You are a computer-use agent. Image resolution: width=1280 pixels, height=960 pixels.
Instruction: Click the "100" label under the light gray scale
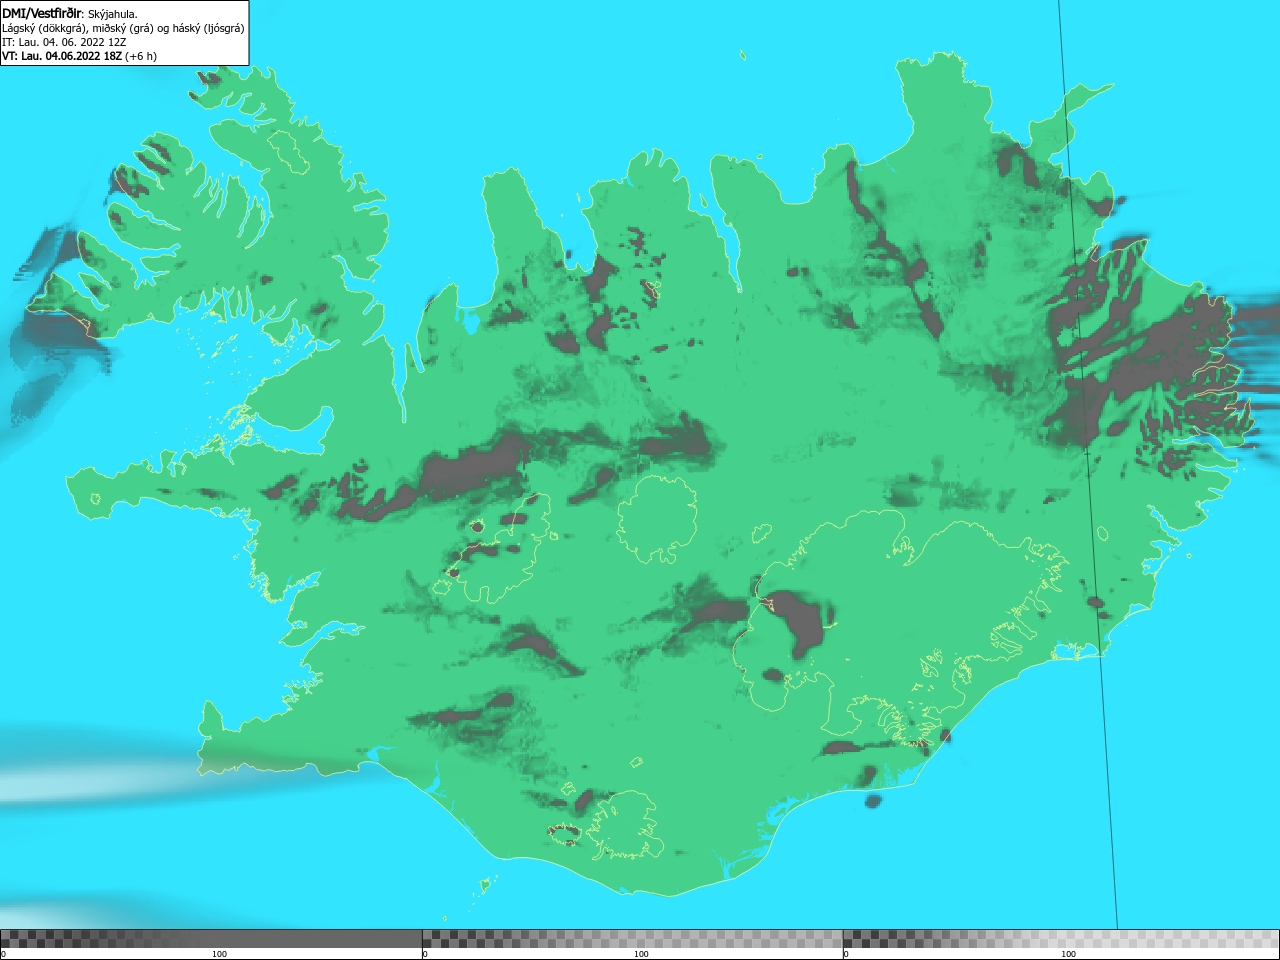1068,954
